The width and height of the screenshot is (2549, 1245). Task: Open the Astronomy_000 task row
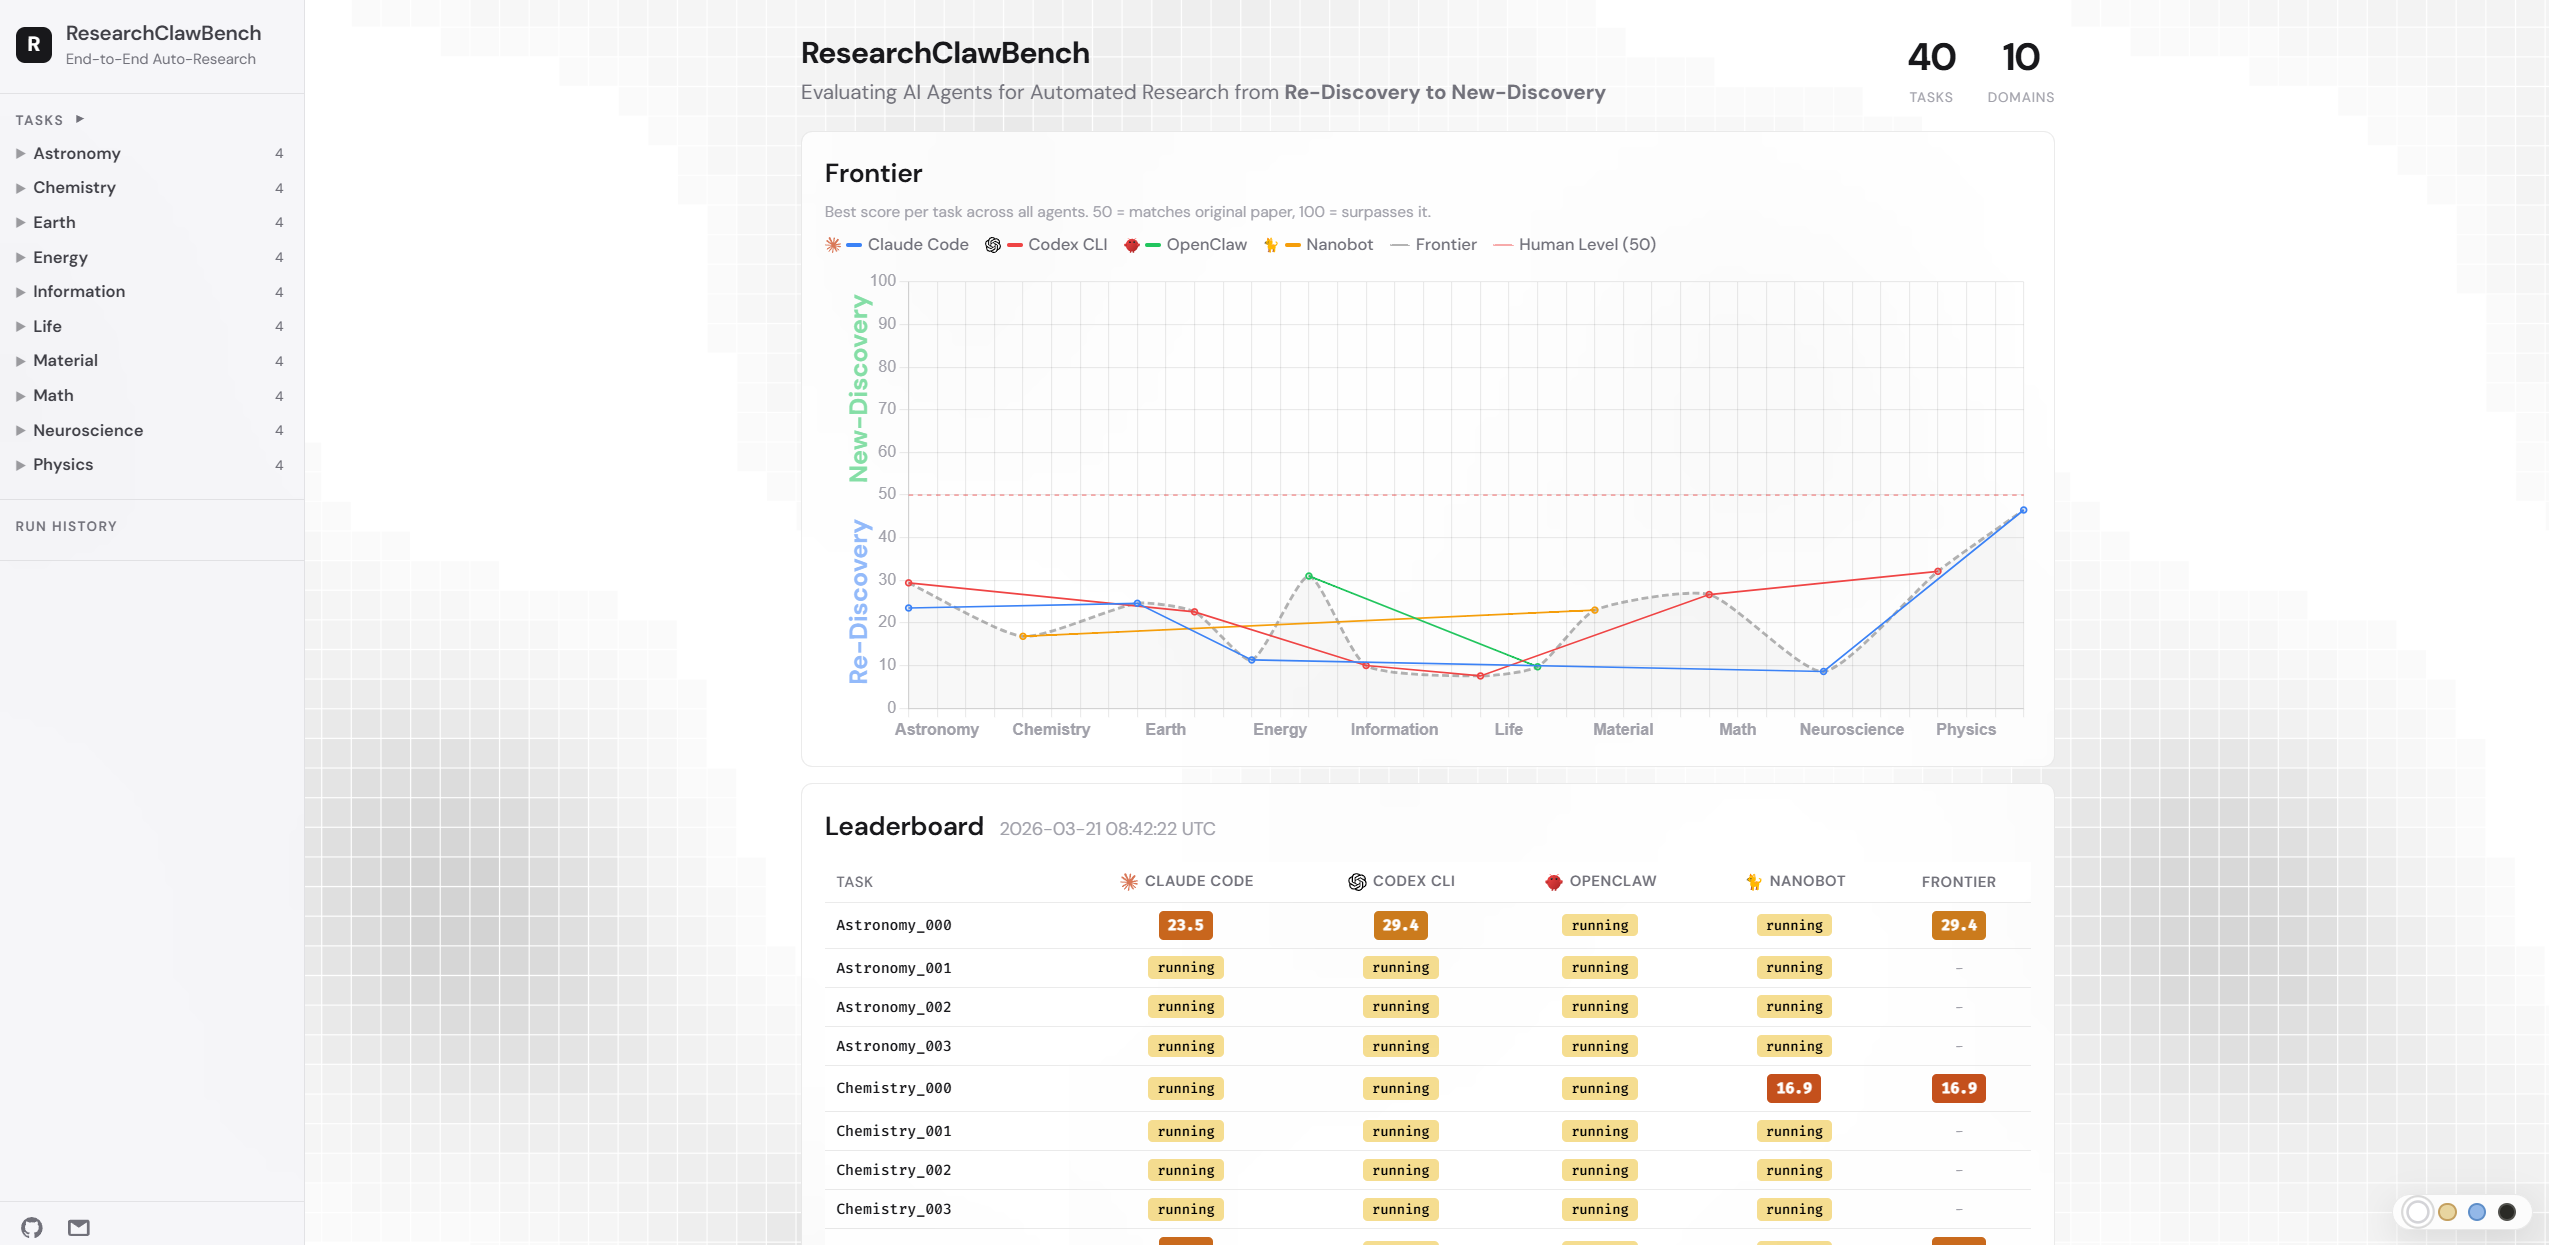[893, 925]
